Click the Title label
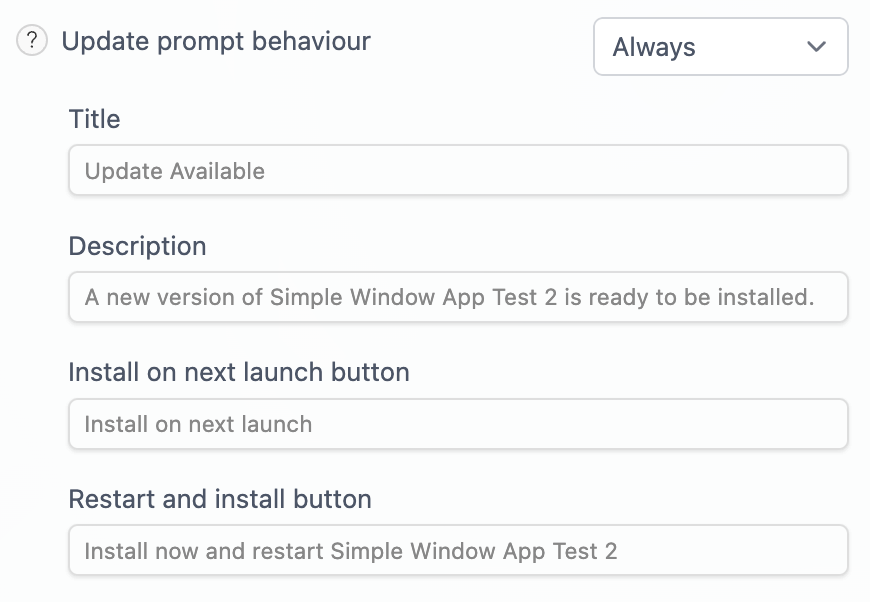This screenshot has width=870, height=602. pos(94,119)
